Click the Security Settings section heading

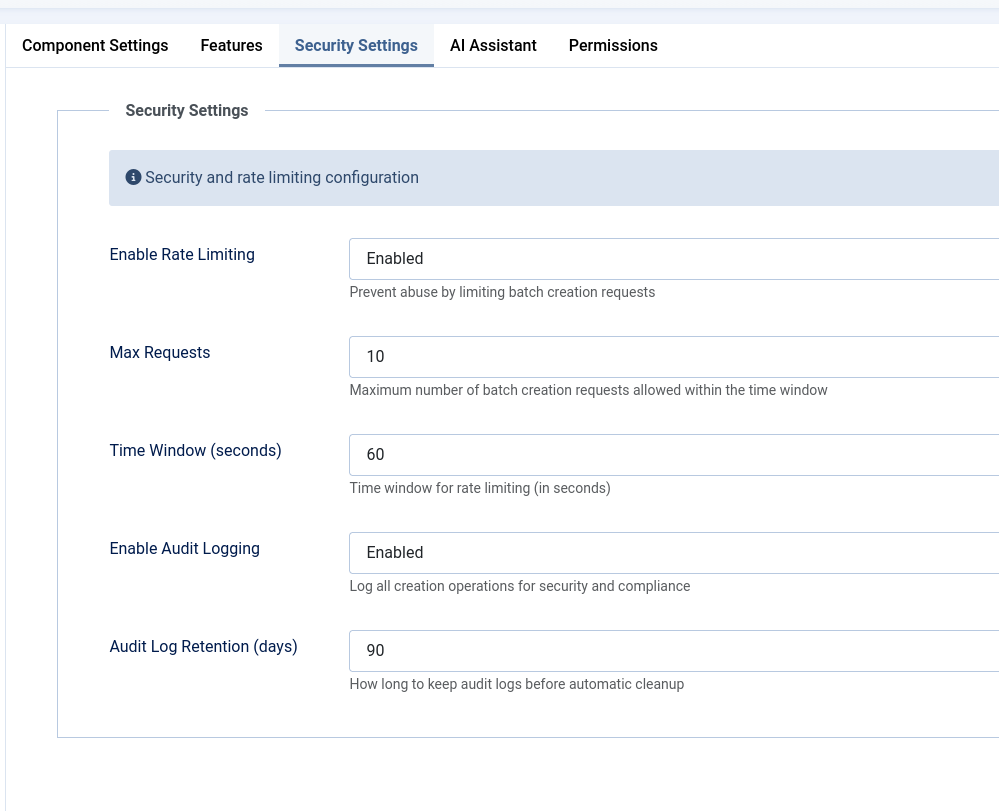(x=186, y=110)
